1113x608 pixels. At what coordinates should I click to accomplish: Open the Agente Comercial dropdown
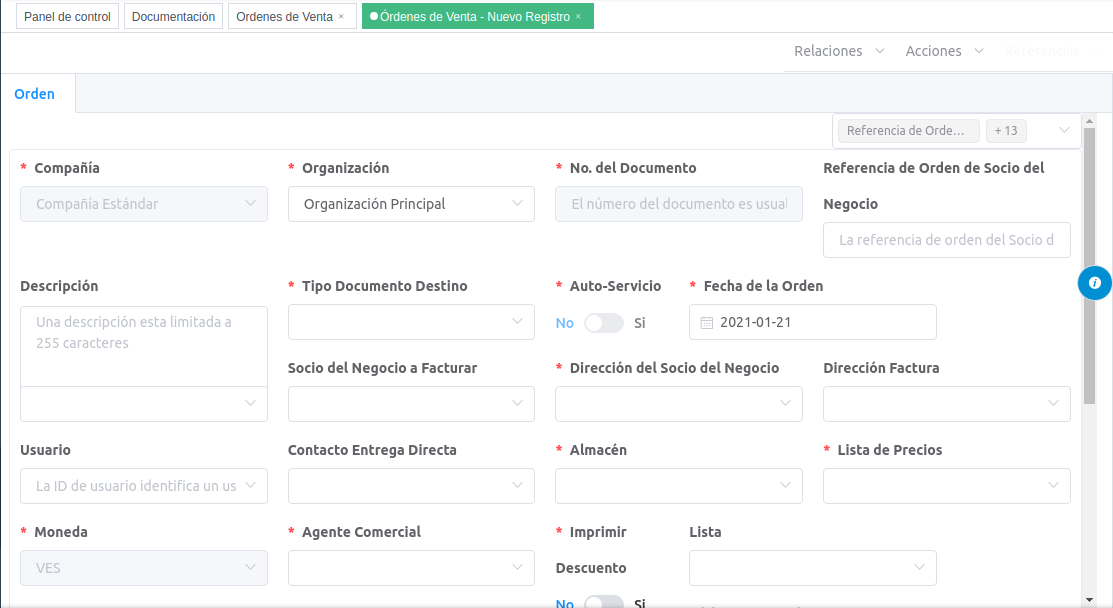pyautogui.click(x=410, y=568)
